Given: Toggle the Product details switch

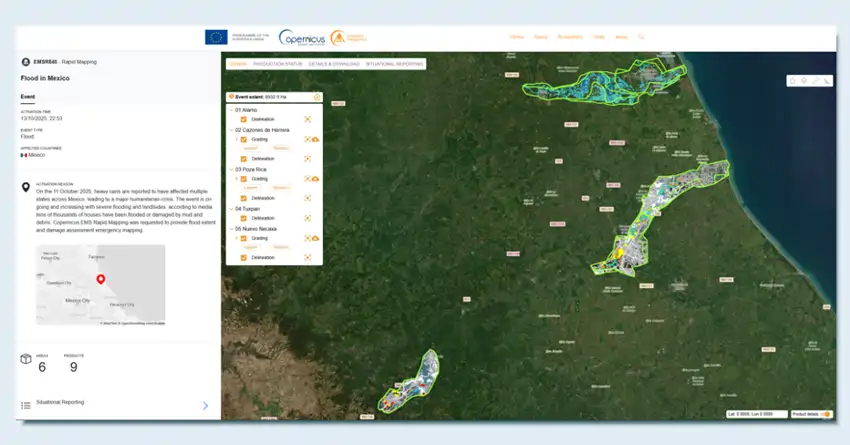Looking at the screenshot, I should pos(826,414).
